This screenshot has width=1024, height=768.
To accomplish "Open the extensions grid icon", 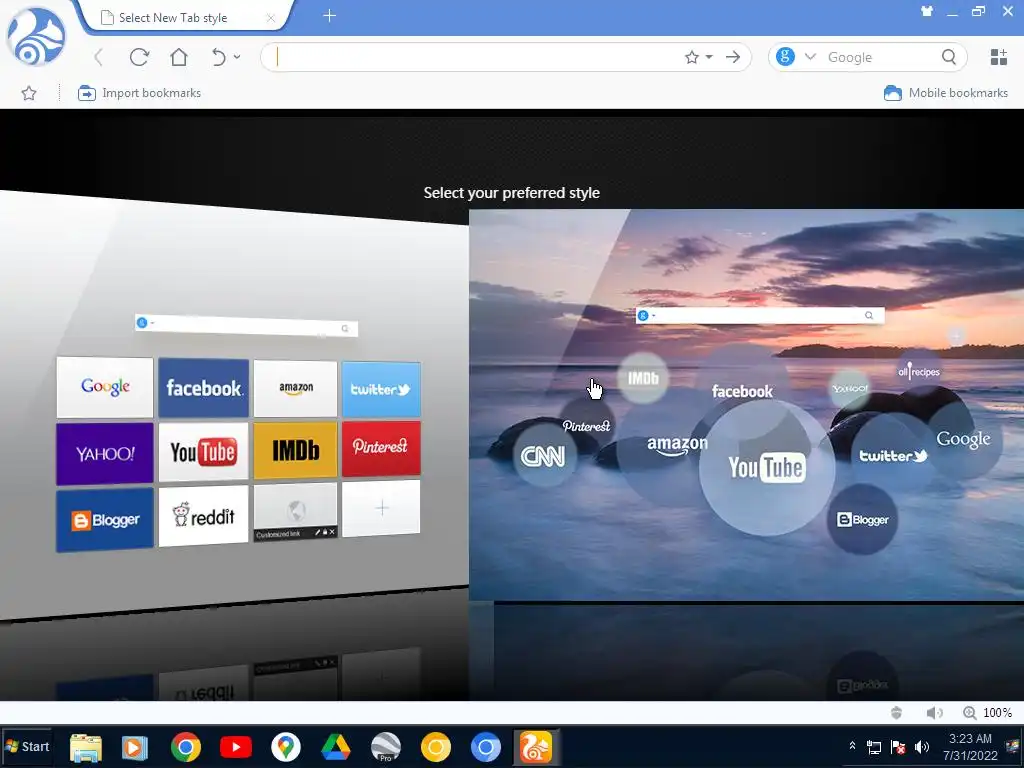I will [x=999, y=57].
